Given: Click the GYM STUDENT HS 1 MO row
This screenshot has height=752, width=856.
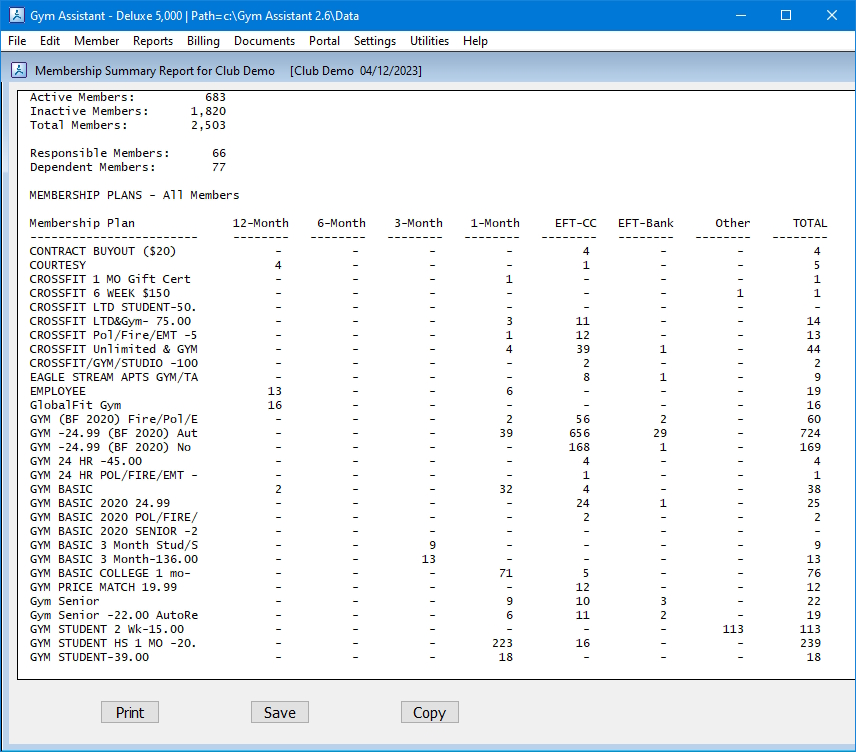Looking at the screenshot, I should point(113,643).
